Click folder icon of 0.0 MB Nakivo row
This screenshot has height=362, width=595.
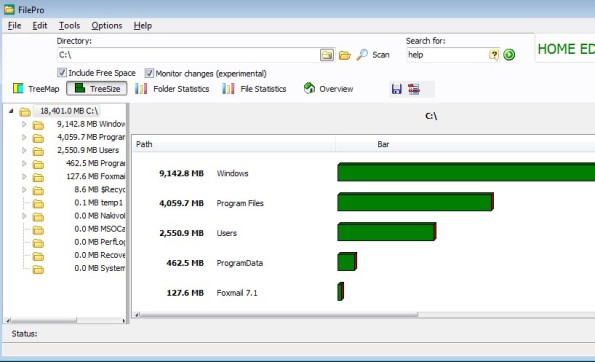38,217
